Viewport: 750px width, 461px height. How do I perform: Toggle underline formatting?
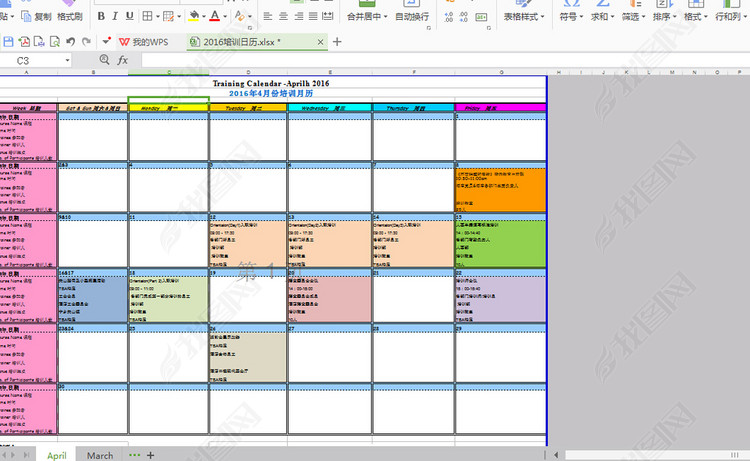(131, 16)
